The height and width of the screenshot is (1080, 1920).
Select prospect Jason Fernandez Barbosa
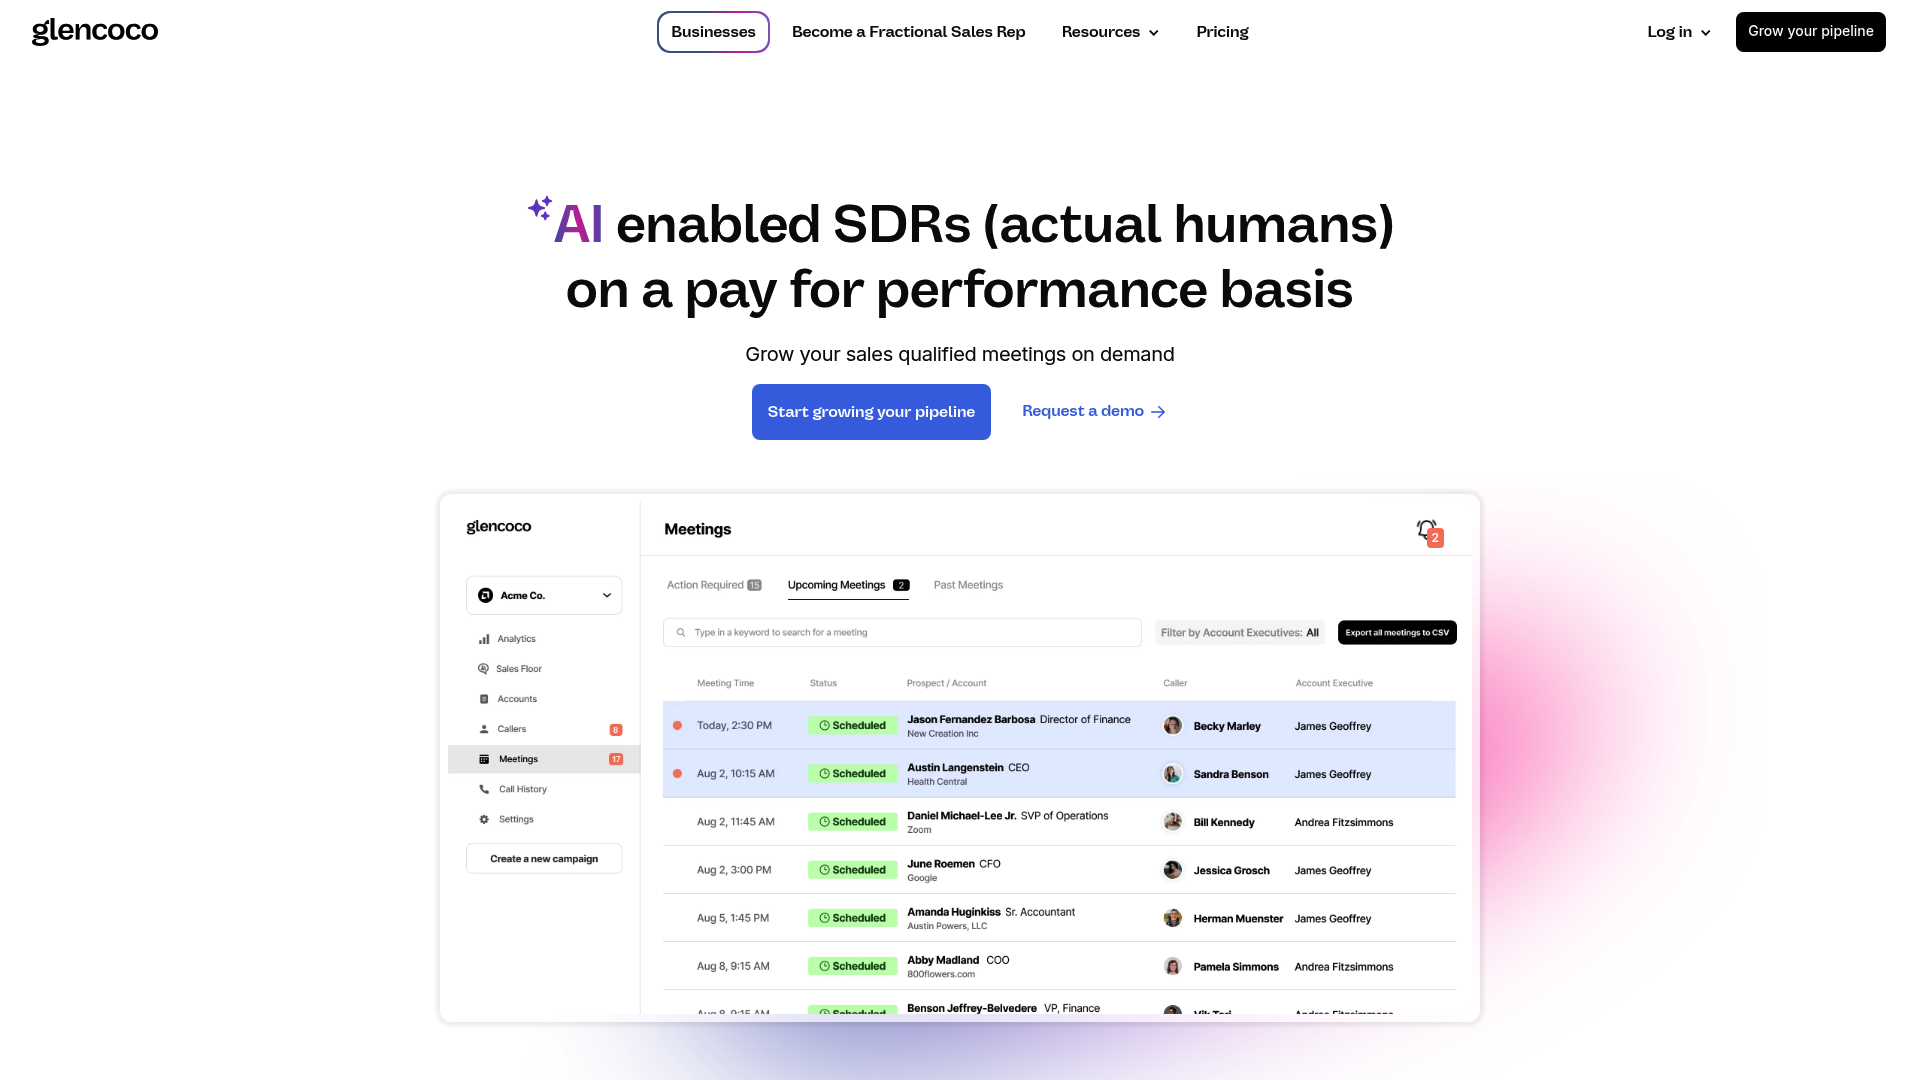click(x=971, y=719)
